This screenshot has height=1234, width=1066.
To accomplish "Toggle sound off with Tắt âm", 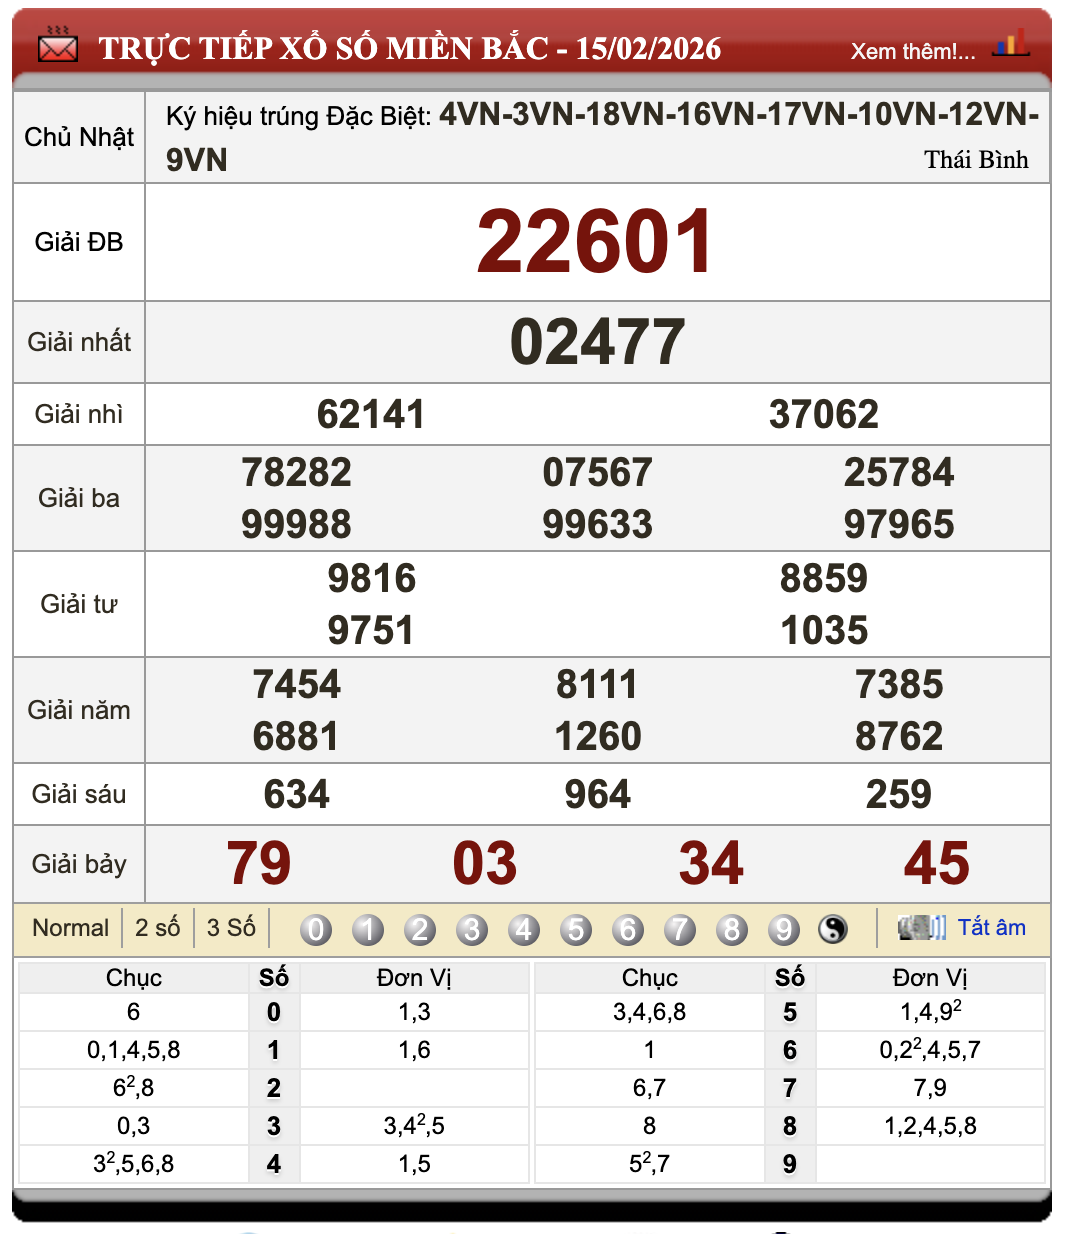I will tap(992, 927).
